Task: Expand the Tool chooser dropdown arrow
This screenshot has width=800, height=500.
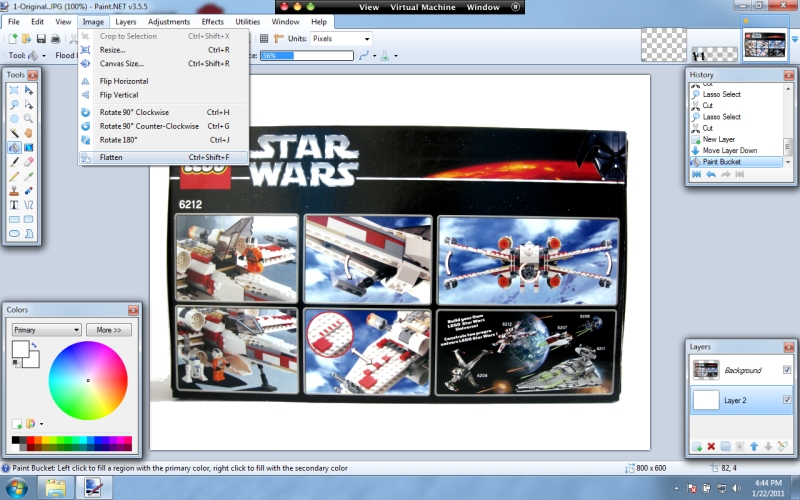Action: (44, 56)
